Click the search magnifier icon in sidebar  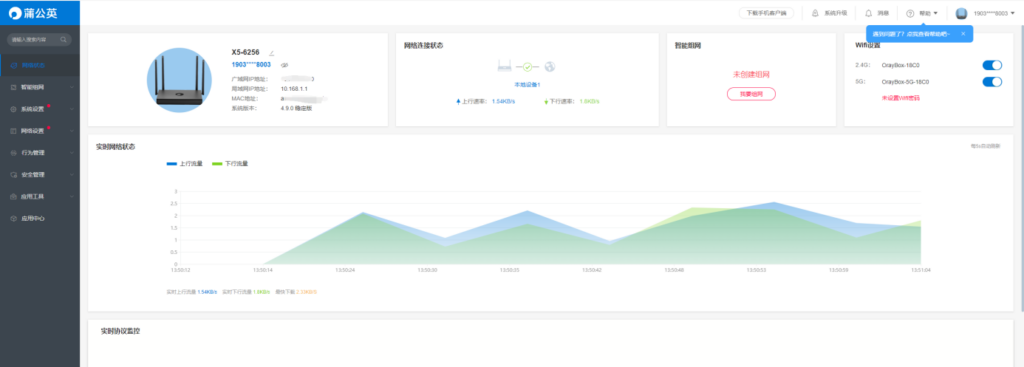(63, 40)
